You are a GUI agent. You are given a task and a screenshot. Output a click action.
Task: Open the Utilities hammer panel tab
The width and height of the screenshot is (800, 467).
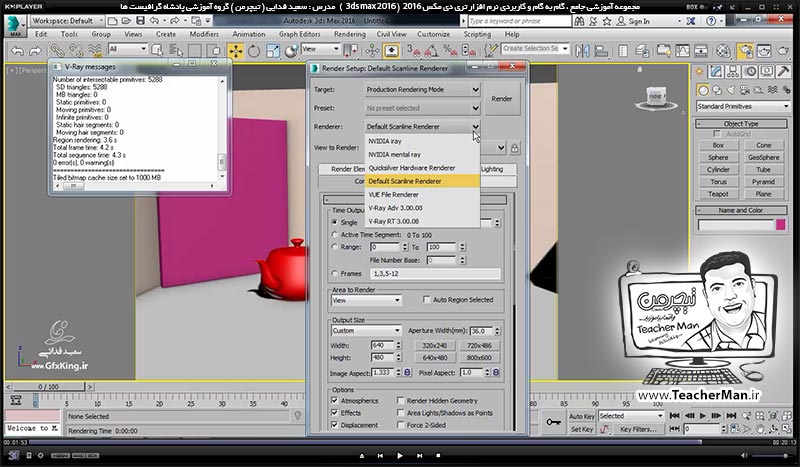point(783,71)
